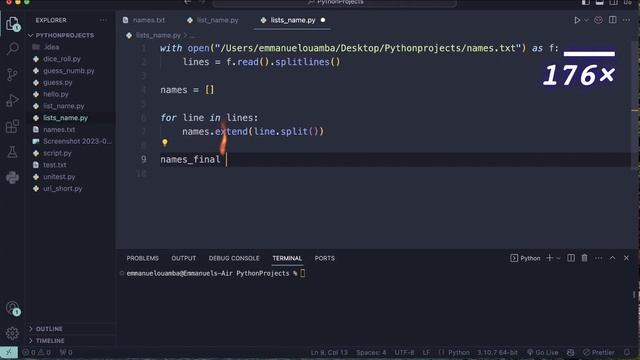Open the remote window indicator
Image resolution: width=640 pixels, height=360 pixels.
point(9,352)
